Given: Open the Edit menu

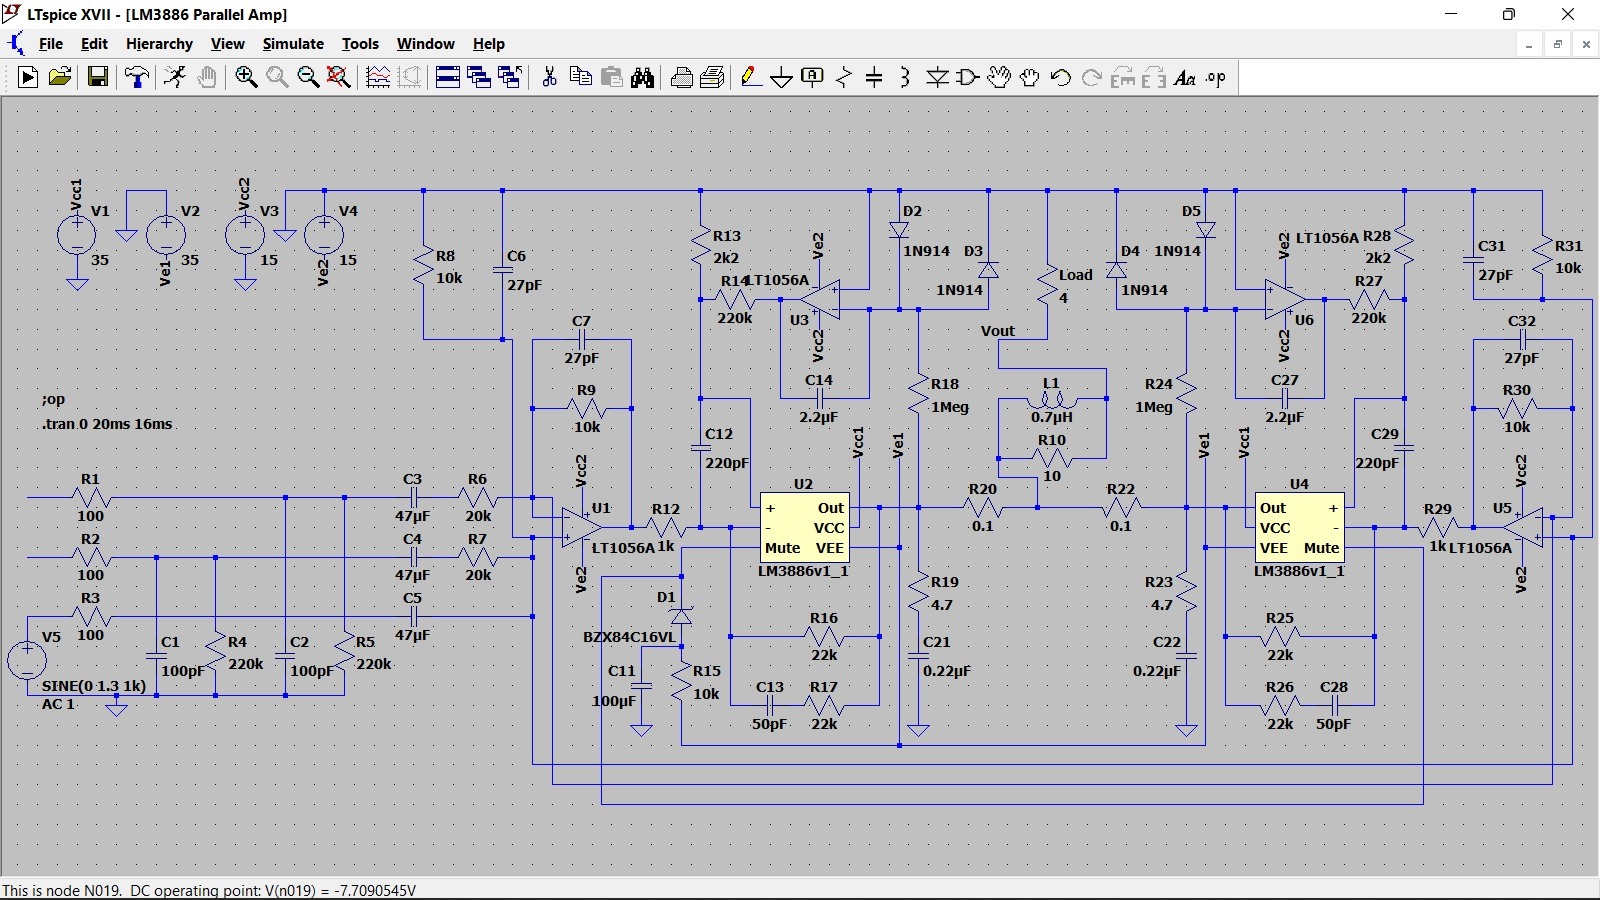Looking at the screenshot, I should pyautogui.click(x=94, y=44).
